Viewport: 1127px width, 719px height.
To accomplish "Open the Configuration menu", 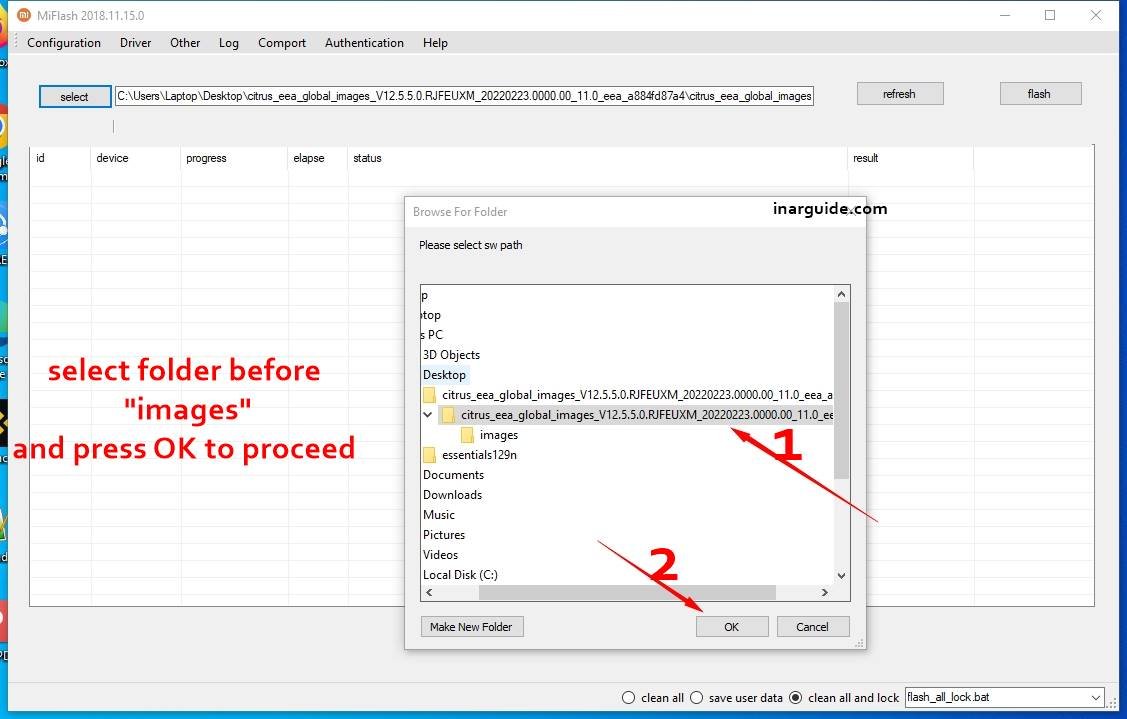I will coord(64,43).
